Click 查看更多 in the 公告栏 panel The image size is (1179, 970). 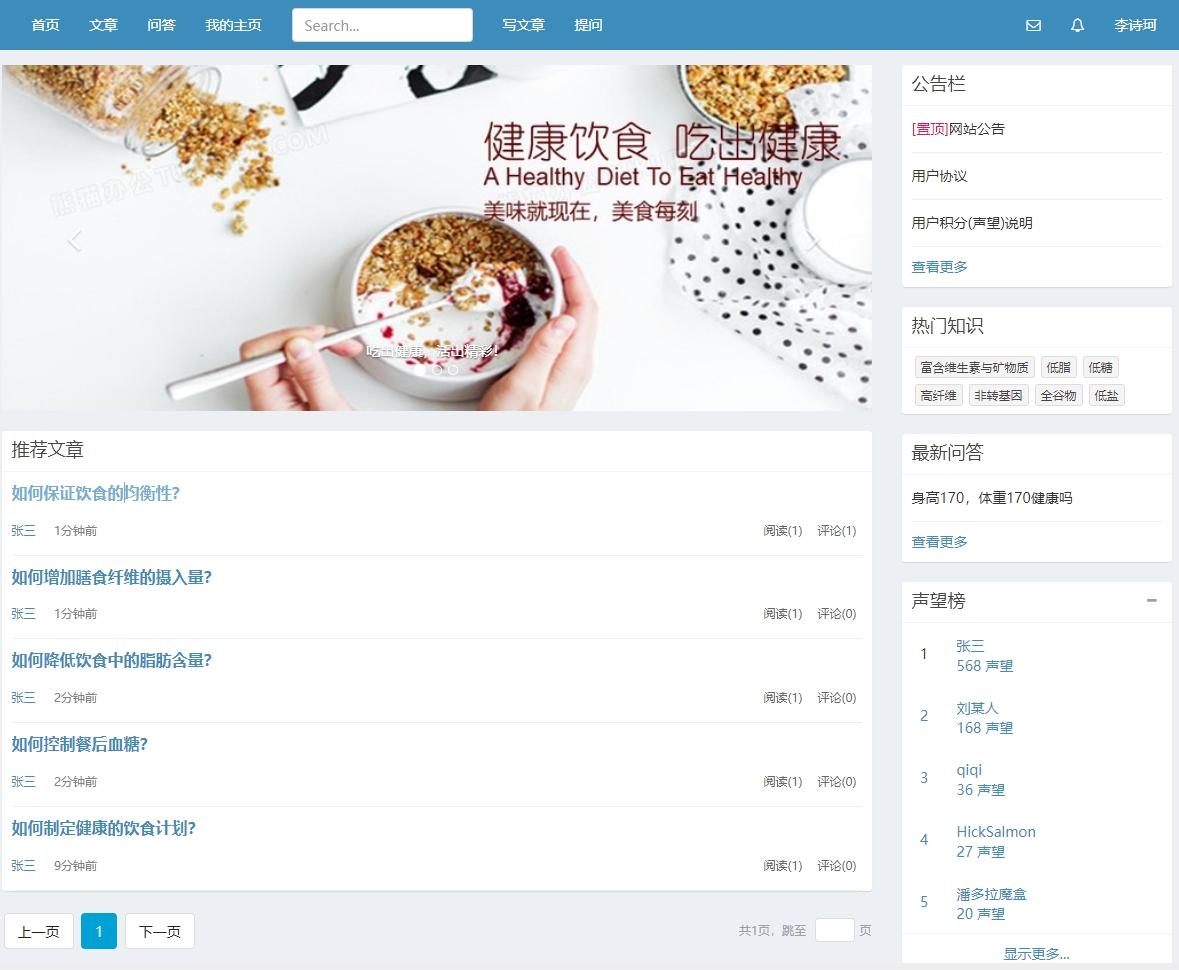[939, 267]
